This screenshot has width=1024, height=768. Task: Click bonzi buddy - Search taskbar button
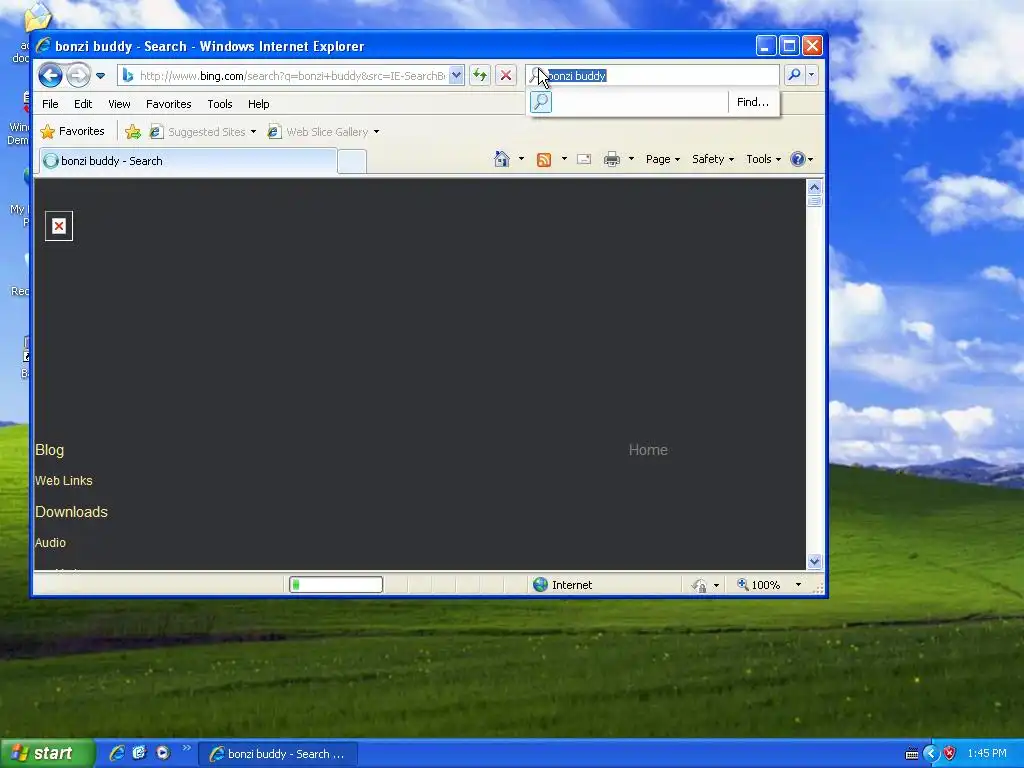click(278, 754)
